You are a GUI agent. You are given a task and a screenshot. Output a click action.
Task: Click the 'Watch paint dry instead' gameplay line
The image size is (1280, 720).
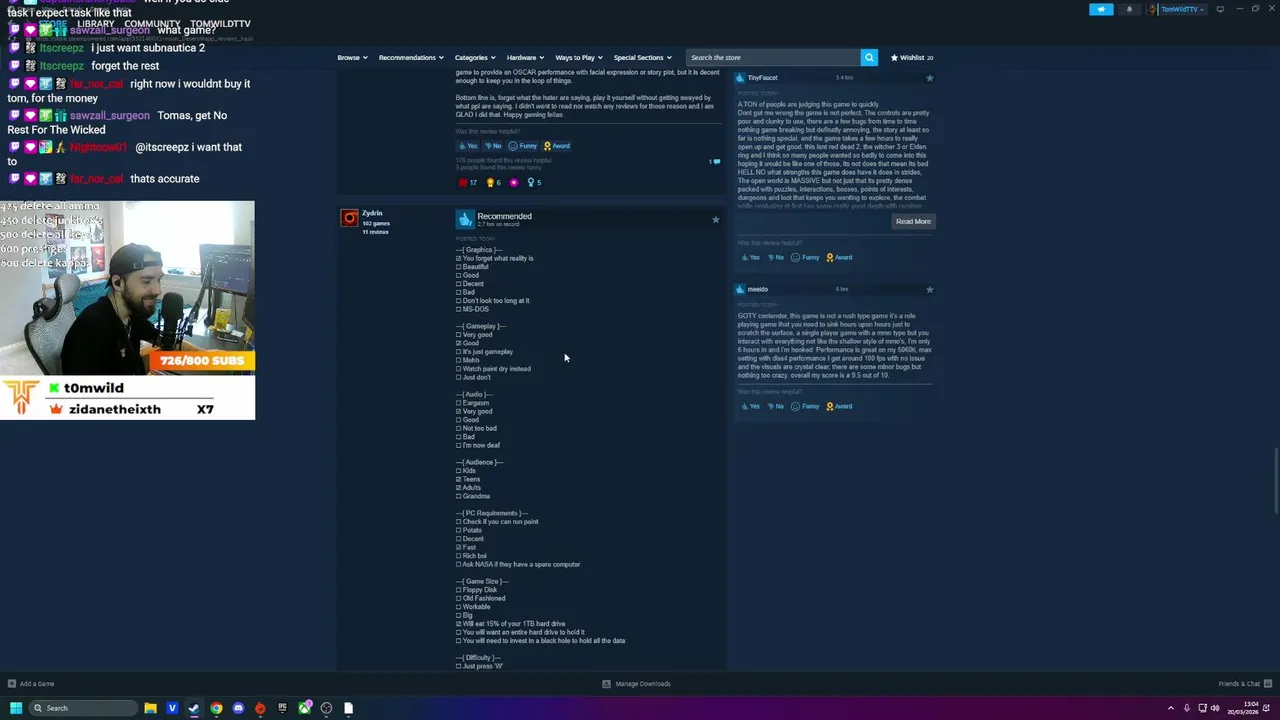pos(493,369)
